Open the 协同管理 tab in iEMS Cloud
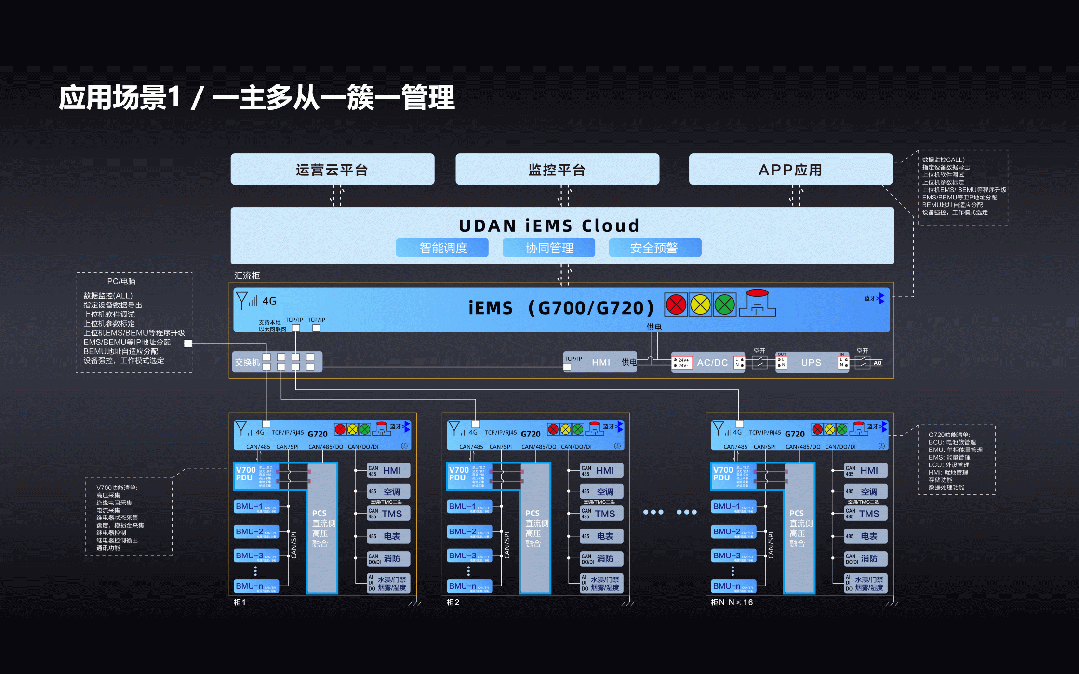 point(552,247)
